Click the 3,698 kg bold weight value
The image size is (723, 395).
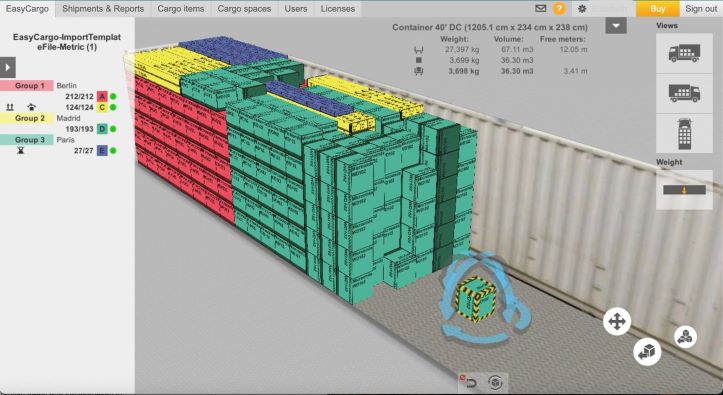[x=464, y=71]
